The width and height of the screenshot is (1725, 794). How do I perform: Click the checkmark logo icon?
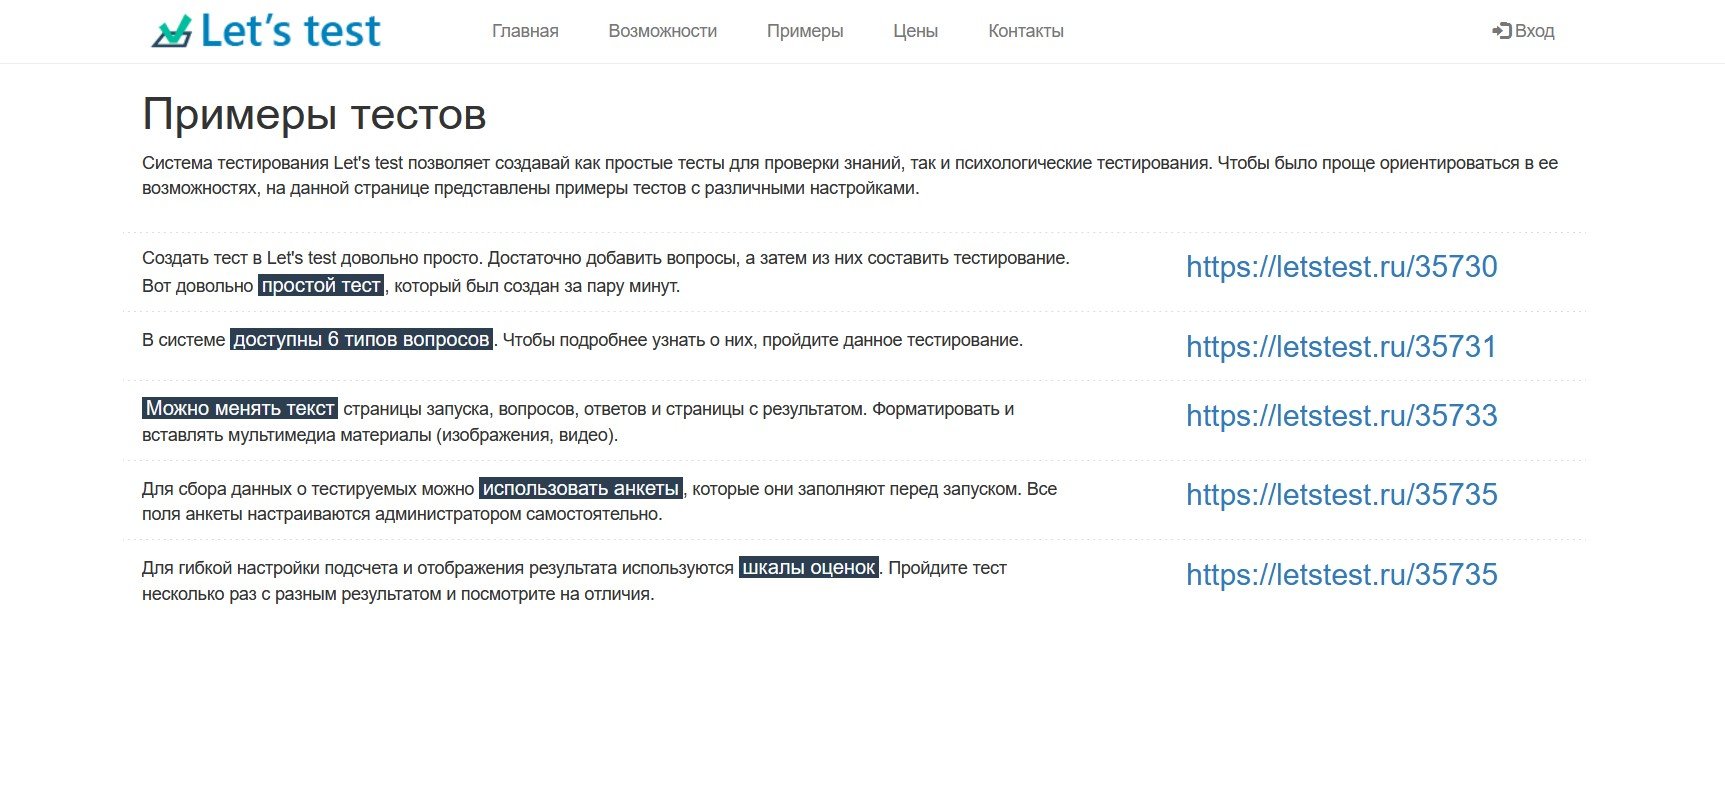(x=172, y=32)
